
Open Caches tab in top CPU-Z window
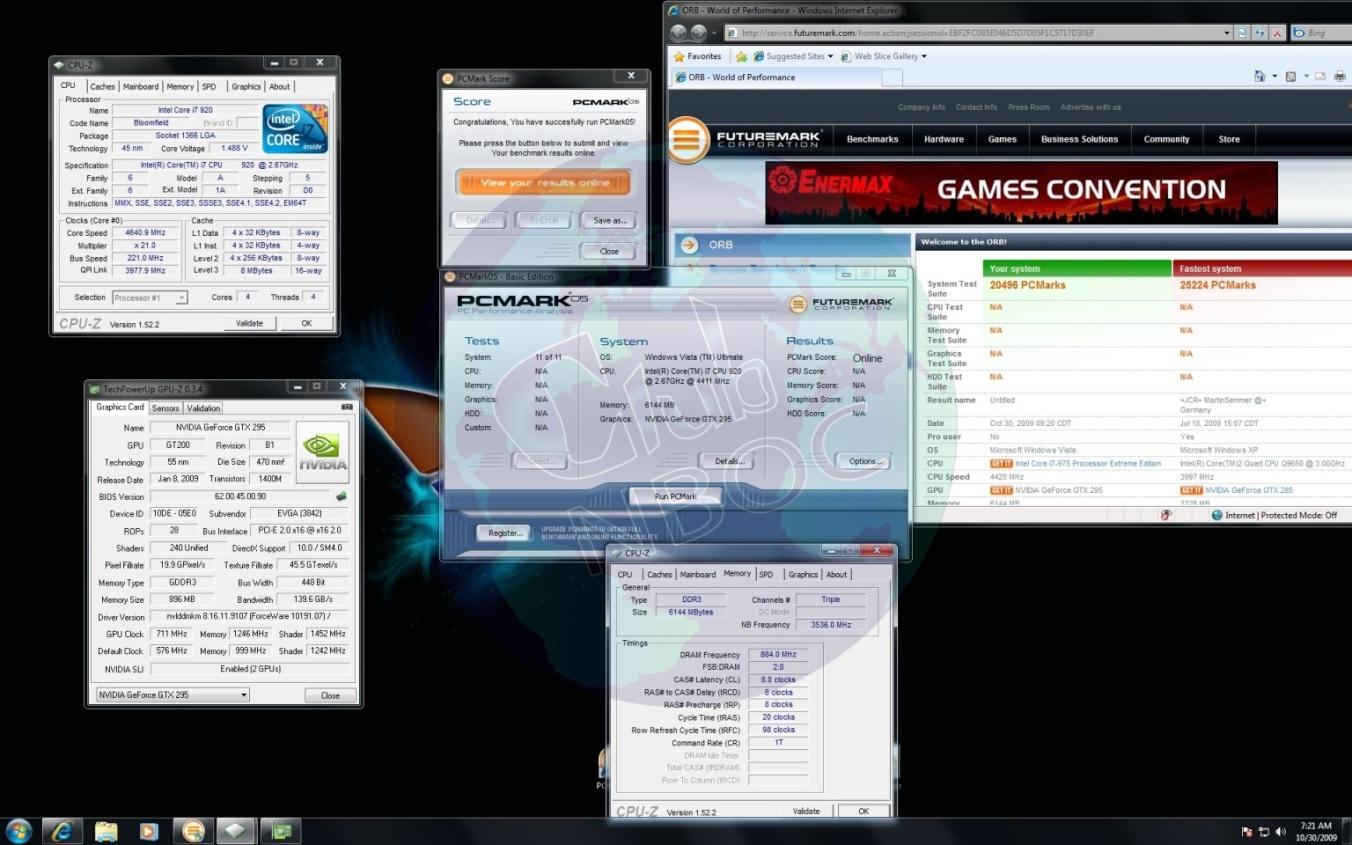point(102,87)
